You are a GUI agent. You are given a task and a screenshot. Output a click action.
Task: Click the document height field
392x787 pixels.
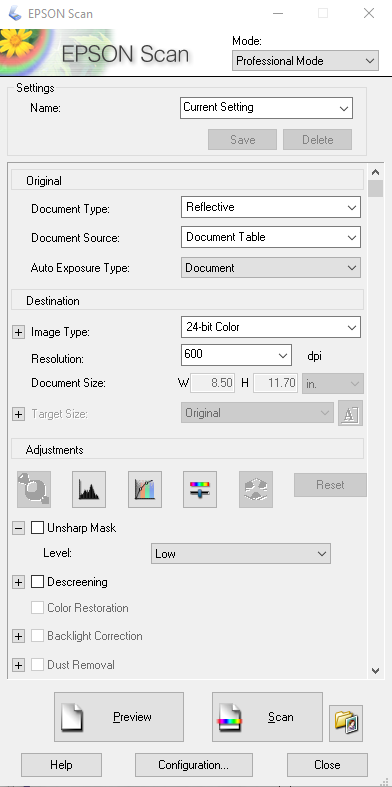[276, 383]
